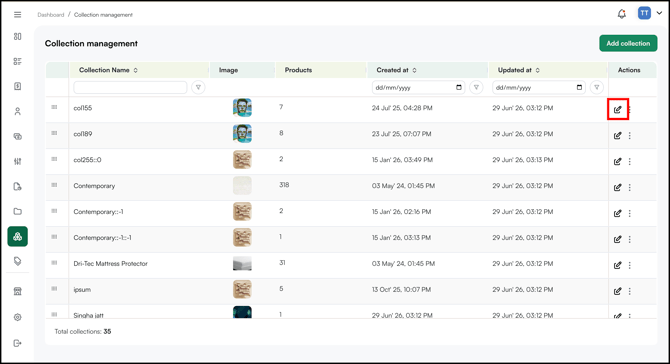Edit the col255::0 collection
The width and height of the screenshot is (670, 364).
(x=617, y=161)
